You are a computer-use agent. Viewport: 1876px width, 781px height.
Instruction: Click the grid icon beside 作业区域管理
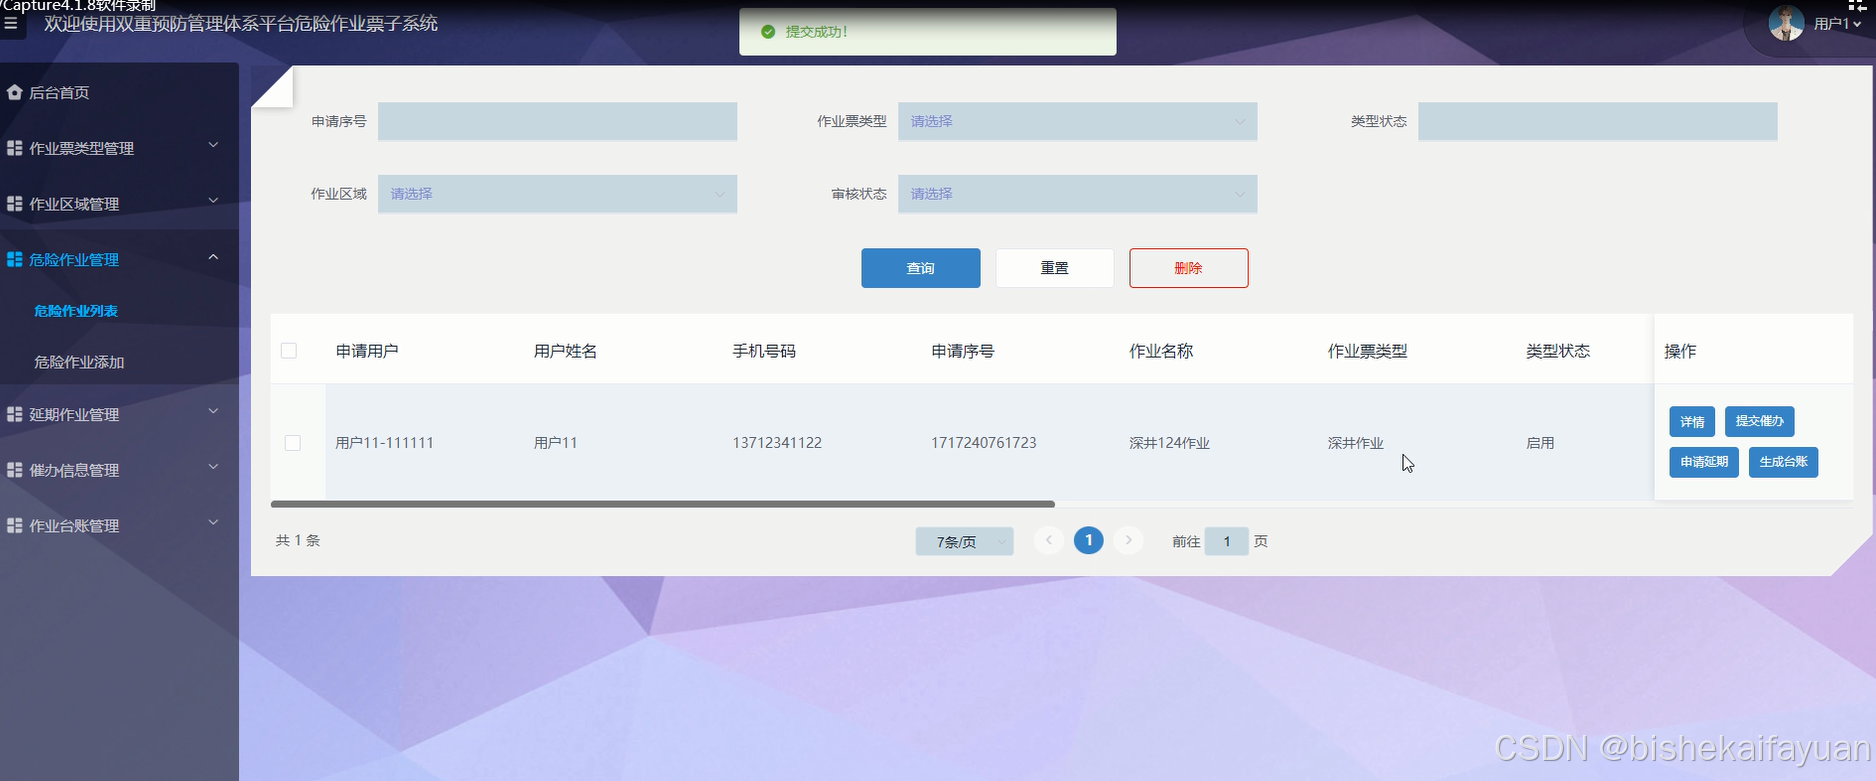(x=14, y=203)
